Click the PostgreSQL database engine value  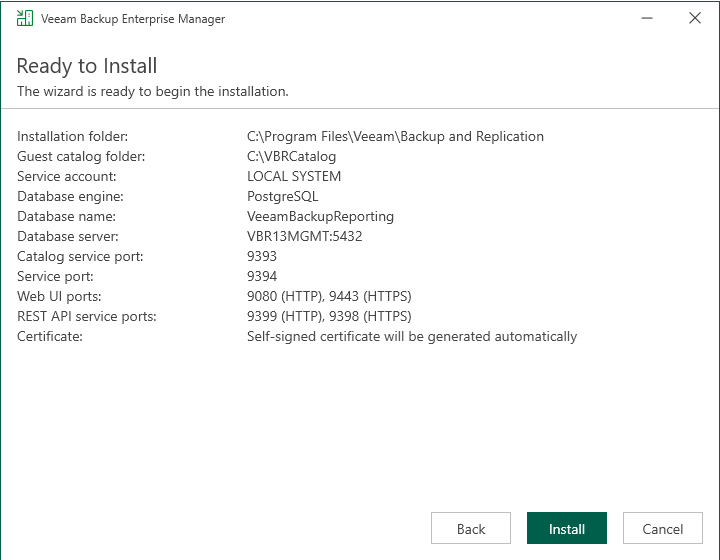282,196
